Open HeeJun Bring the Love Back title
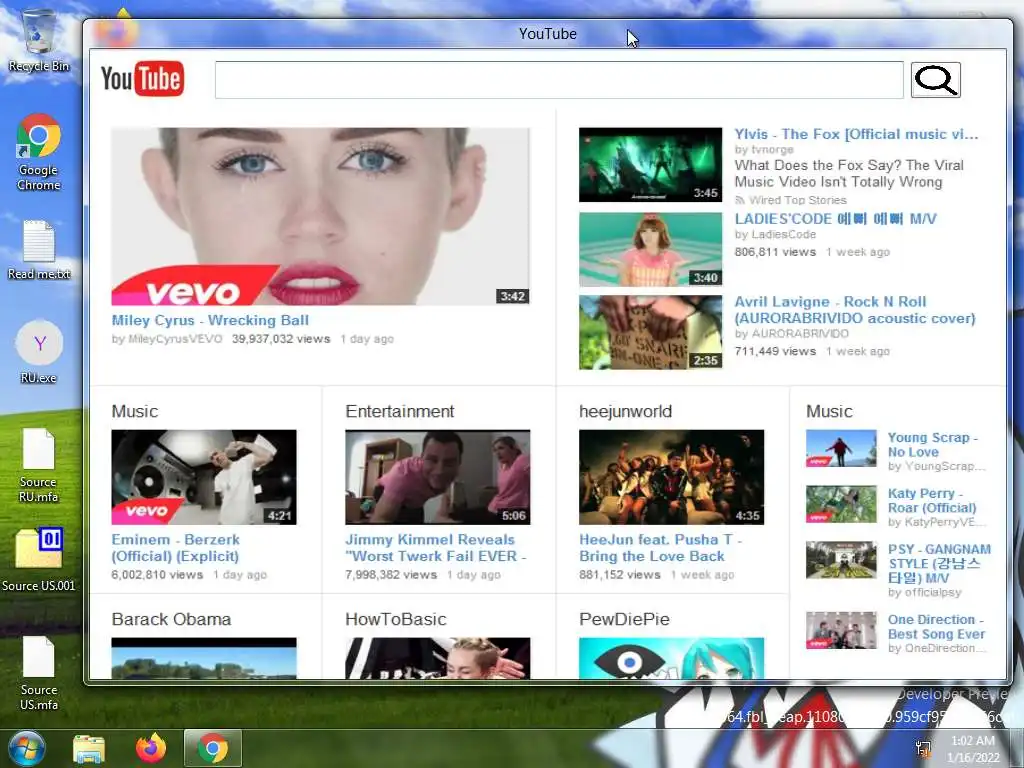The height and width of the screenshot is (768, 1024). tap(660, 548)
